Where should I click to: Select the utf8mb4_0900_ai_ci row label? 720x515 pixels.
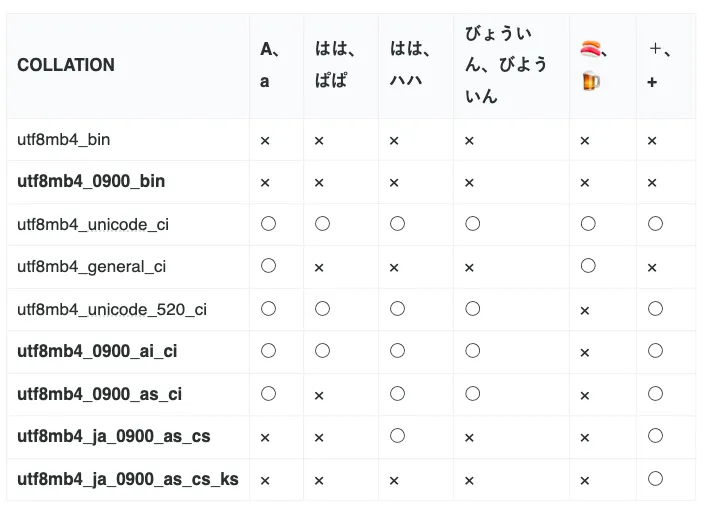coord(97,352)
